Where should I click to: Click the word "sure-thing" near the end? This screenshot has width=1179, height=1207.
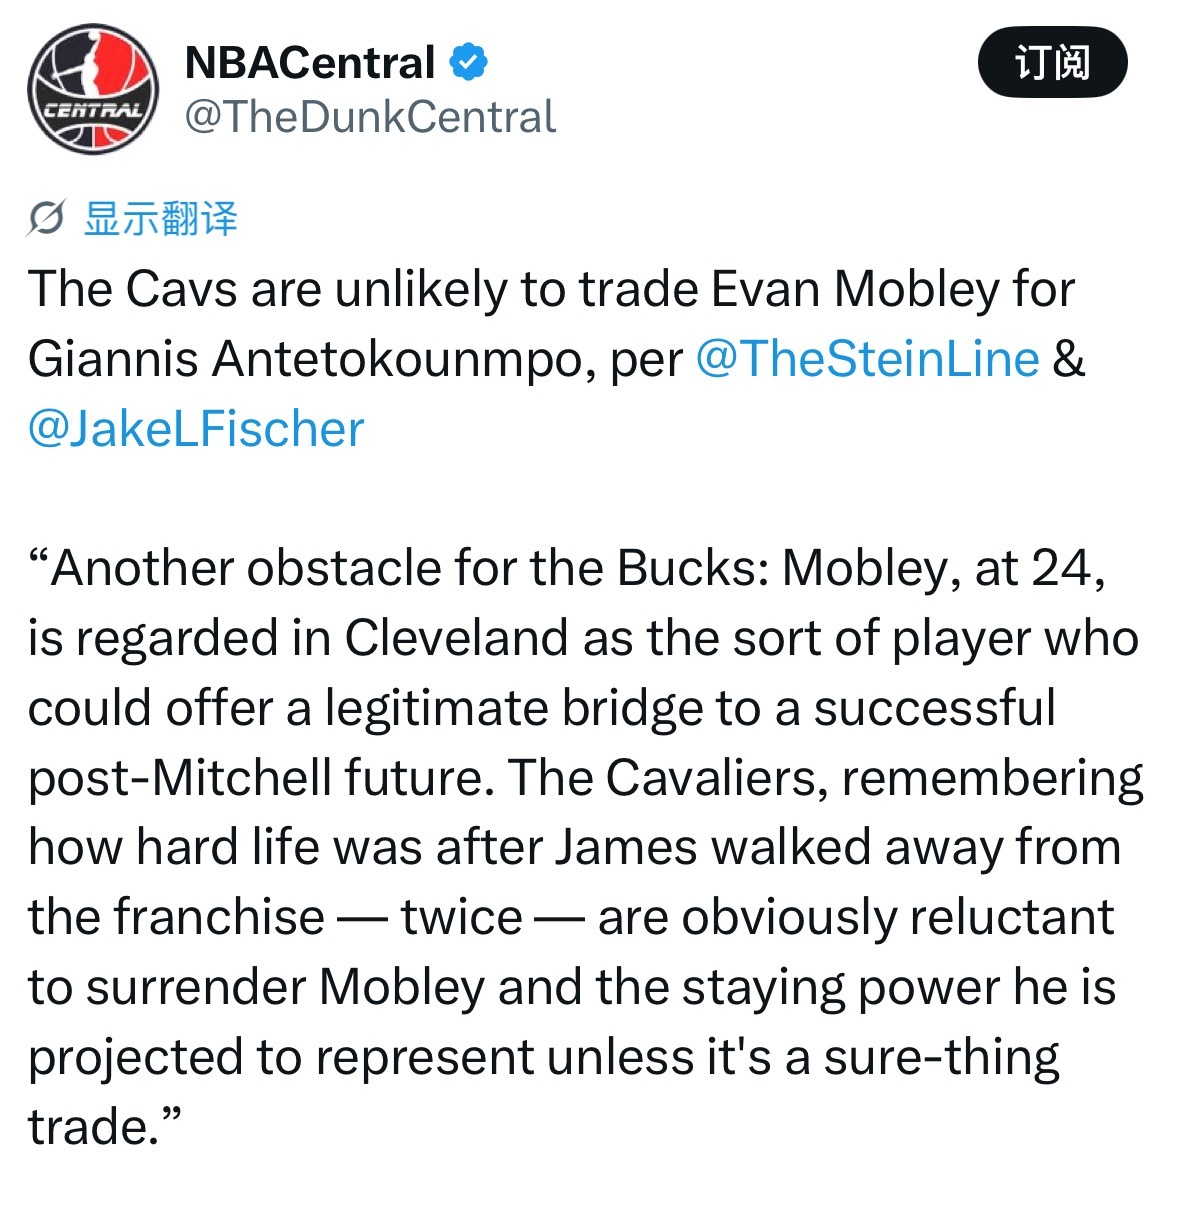[941, 1057]
